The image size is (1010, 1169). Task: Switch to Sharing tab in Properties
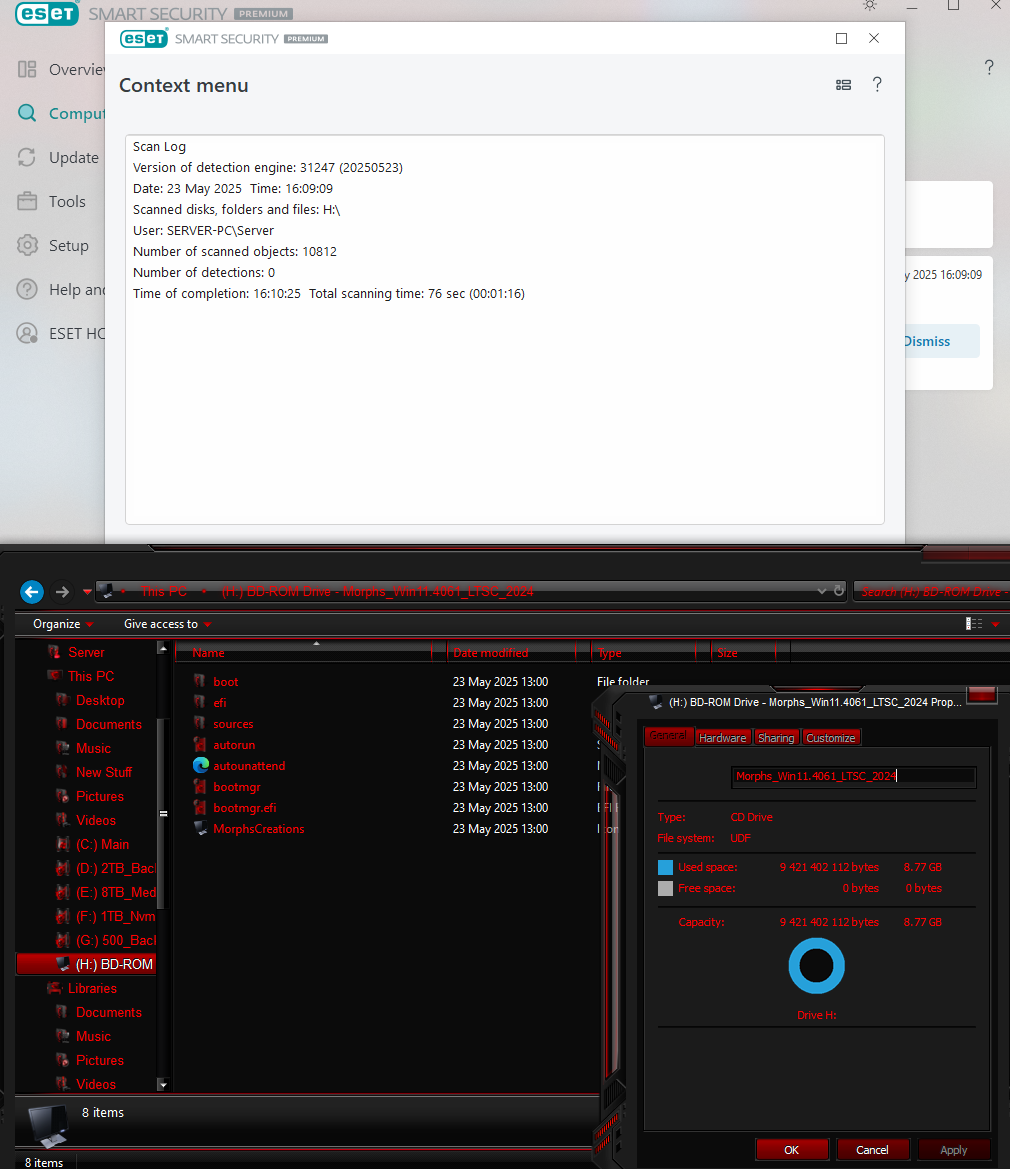click(x=776, y=737)
